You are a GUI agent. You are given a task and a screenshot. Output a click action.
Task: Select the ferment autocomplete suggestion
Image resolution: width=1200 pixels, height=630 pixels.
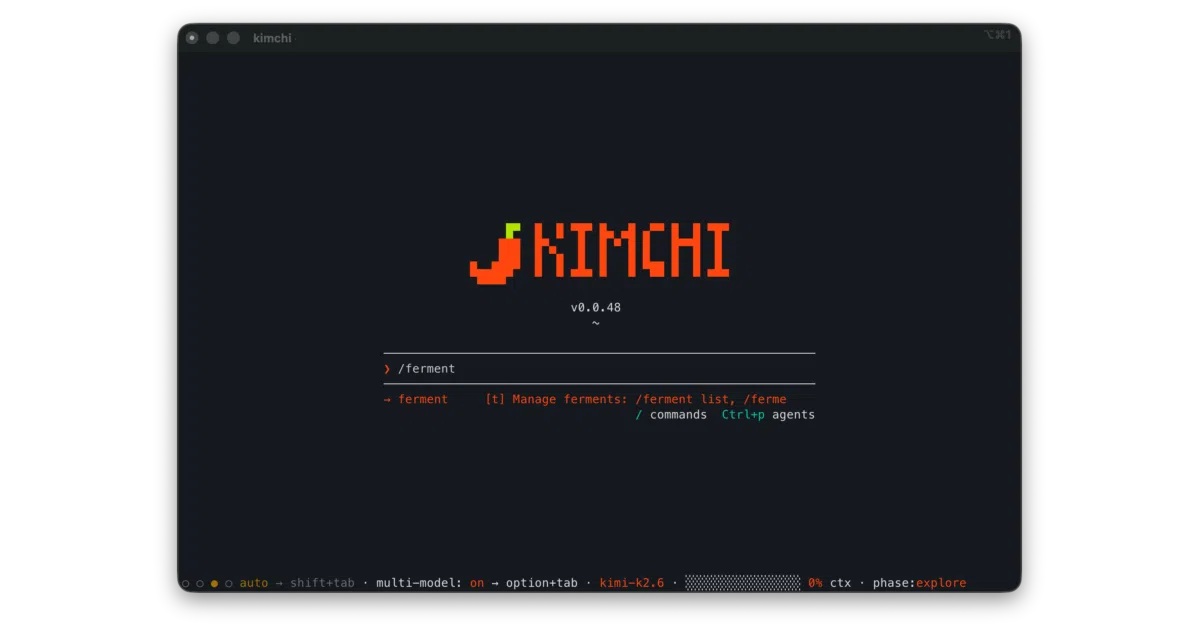click(x=599, y=399)
